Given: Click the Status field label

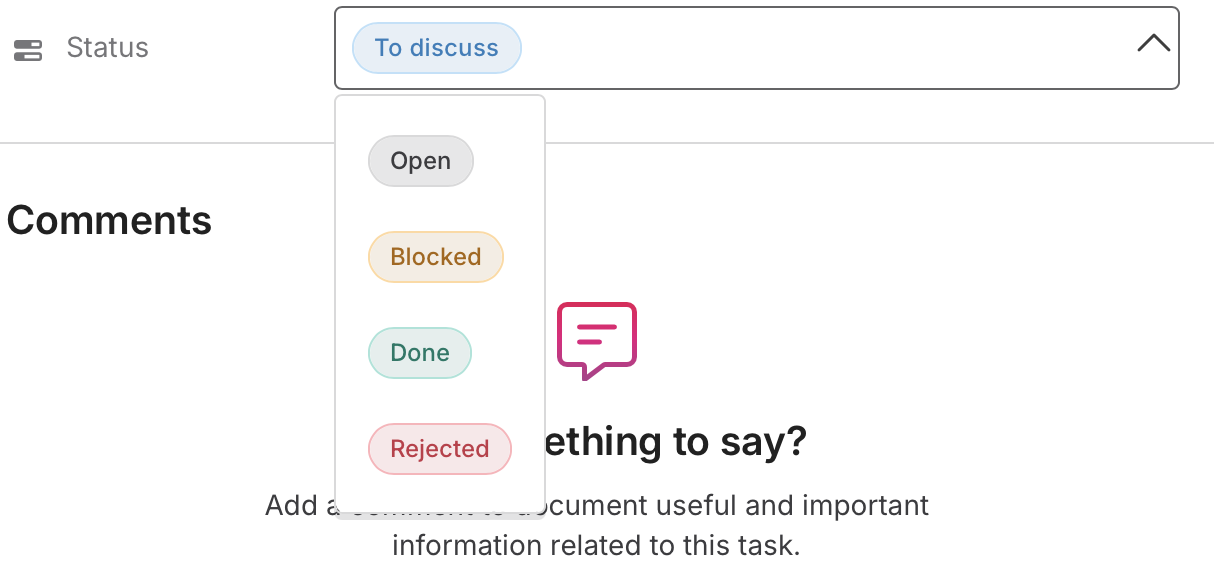Looking at the screenshot, I should (108, 48).
